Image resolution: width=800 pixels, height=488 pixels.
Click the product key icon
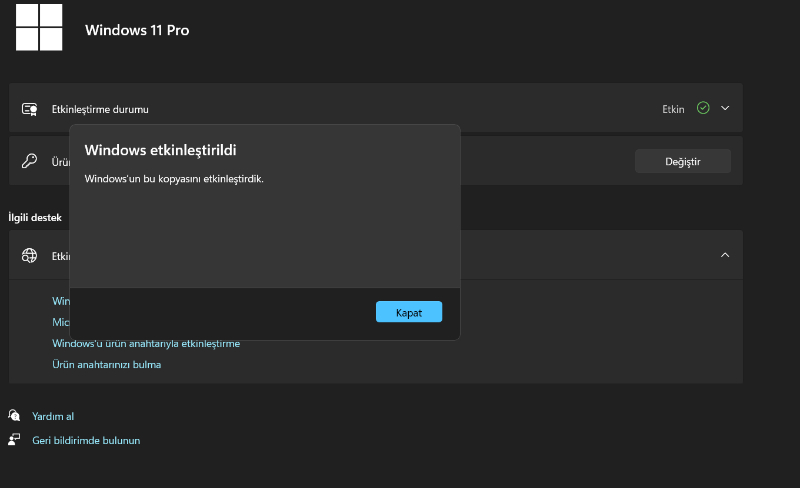(x=29, y=161)
